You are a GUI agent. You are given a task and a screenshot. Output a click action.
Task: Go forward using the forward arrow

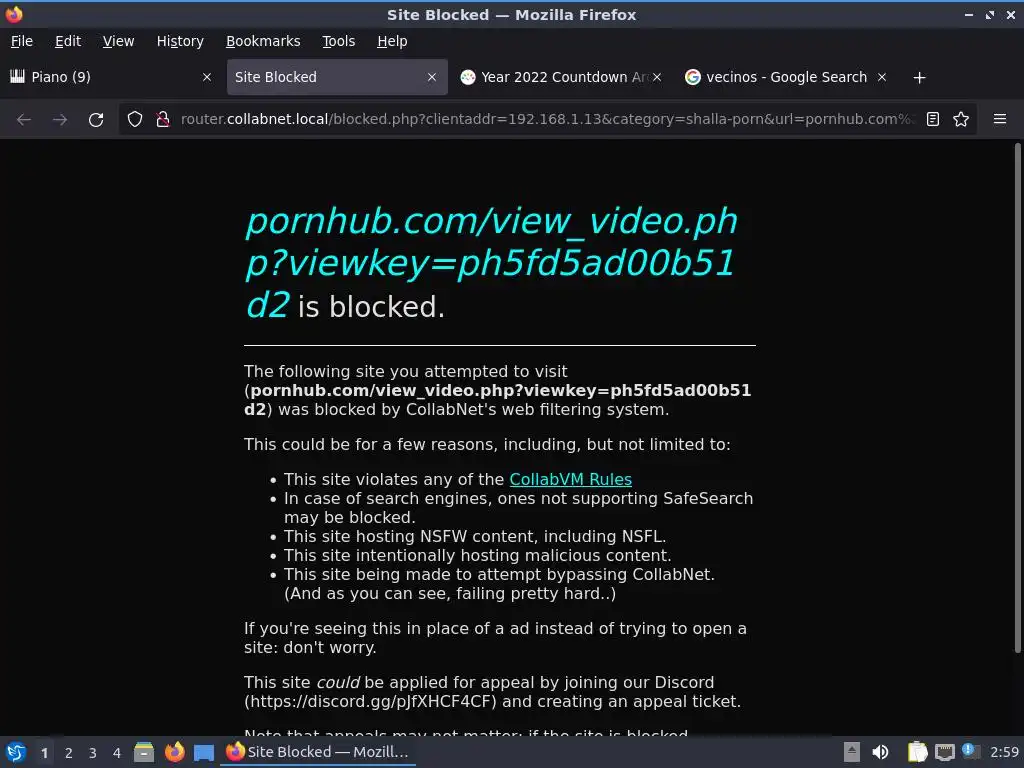pyautogui.click(x=59, y=120)
